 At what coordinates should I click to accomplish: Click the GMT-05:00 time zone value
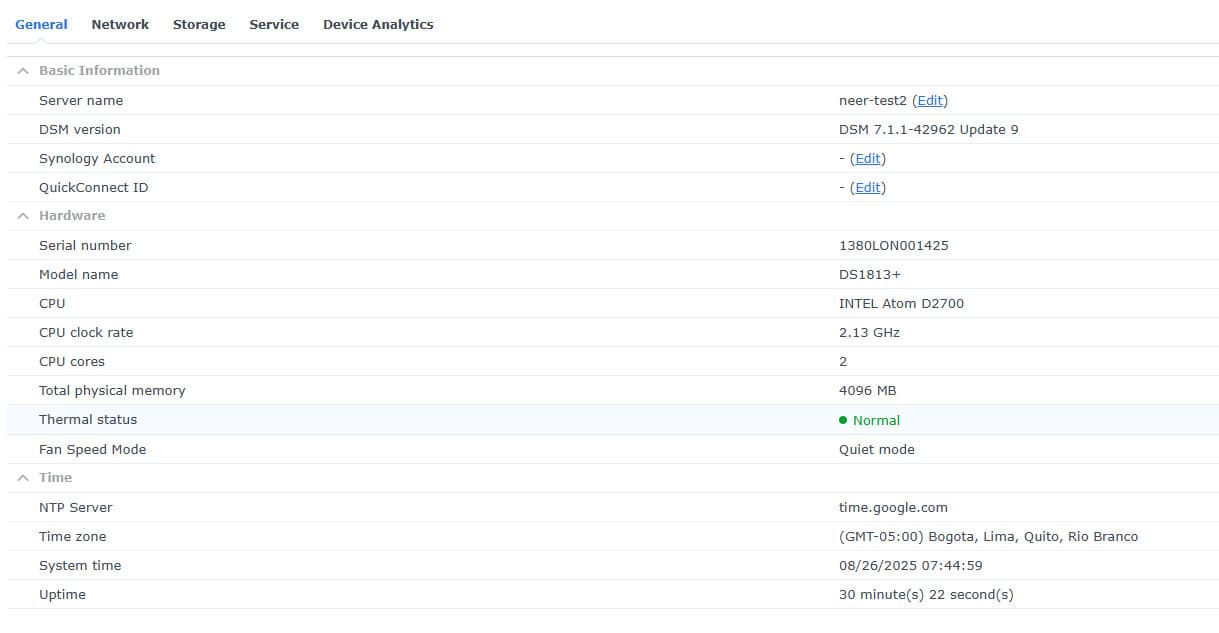click(x=988, y=536)
